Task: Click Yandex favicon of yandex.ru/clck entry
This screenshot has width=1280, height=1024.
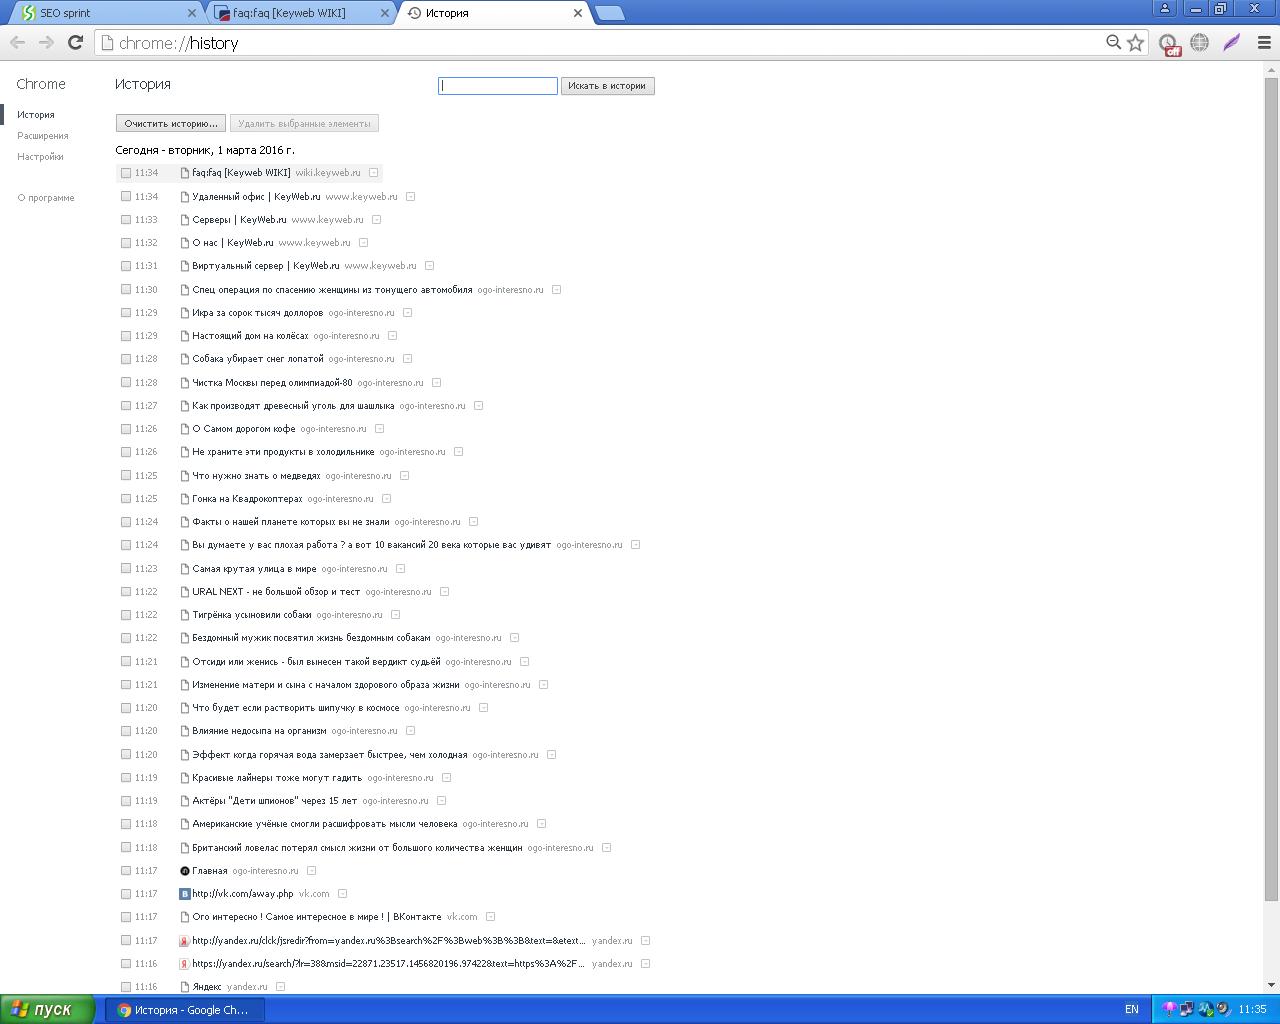Action: 184,941
